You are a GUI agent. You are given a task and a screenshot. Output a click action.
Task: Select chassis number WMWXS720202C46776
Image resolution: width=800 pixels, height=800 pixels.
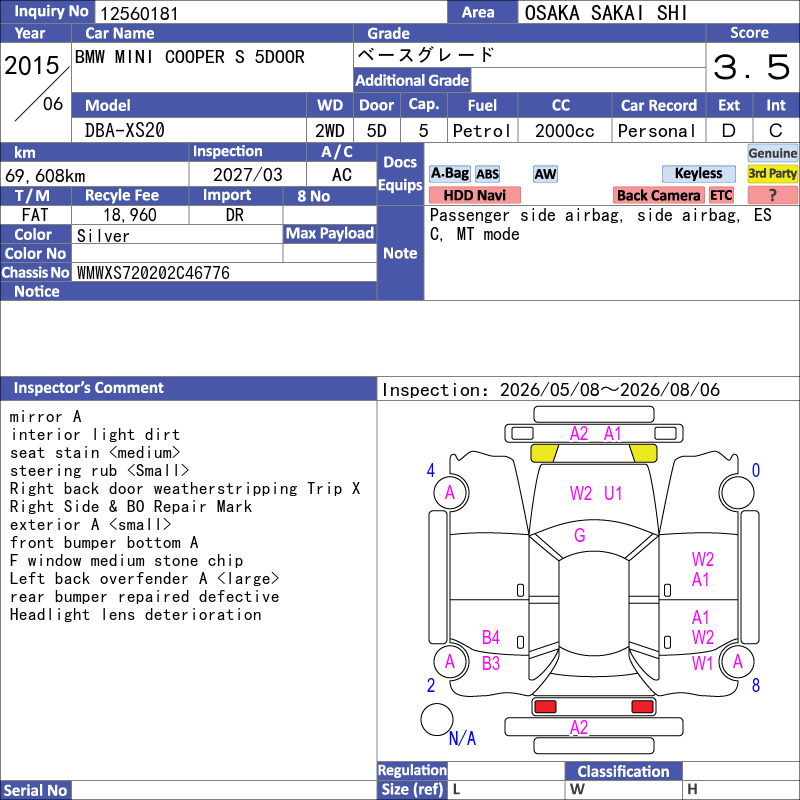[x=153, y=273]
